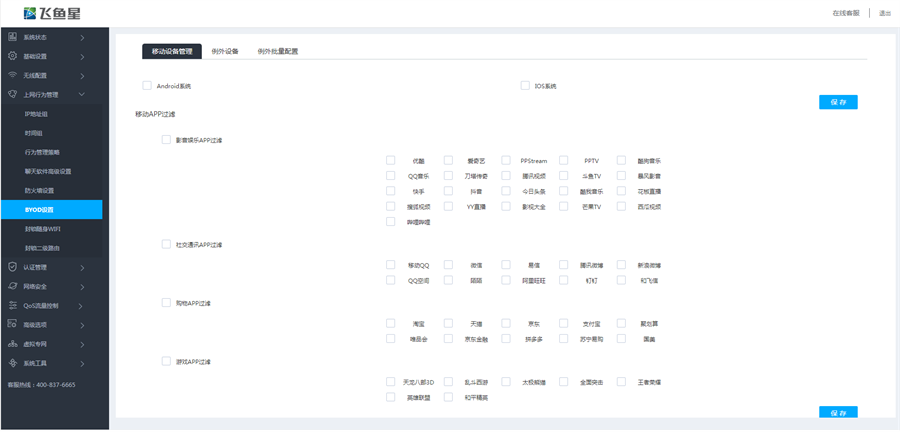Tick the 支付宝 checkbox
The width and height of the screenshot is (900, 432).
pos(564,323)
